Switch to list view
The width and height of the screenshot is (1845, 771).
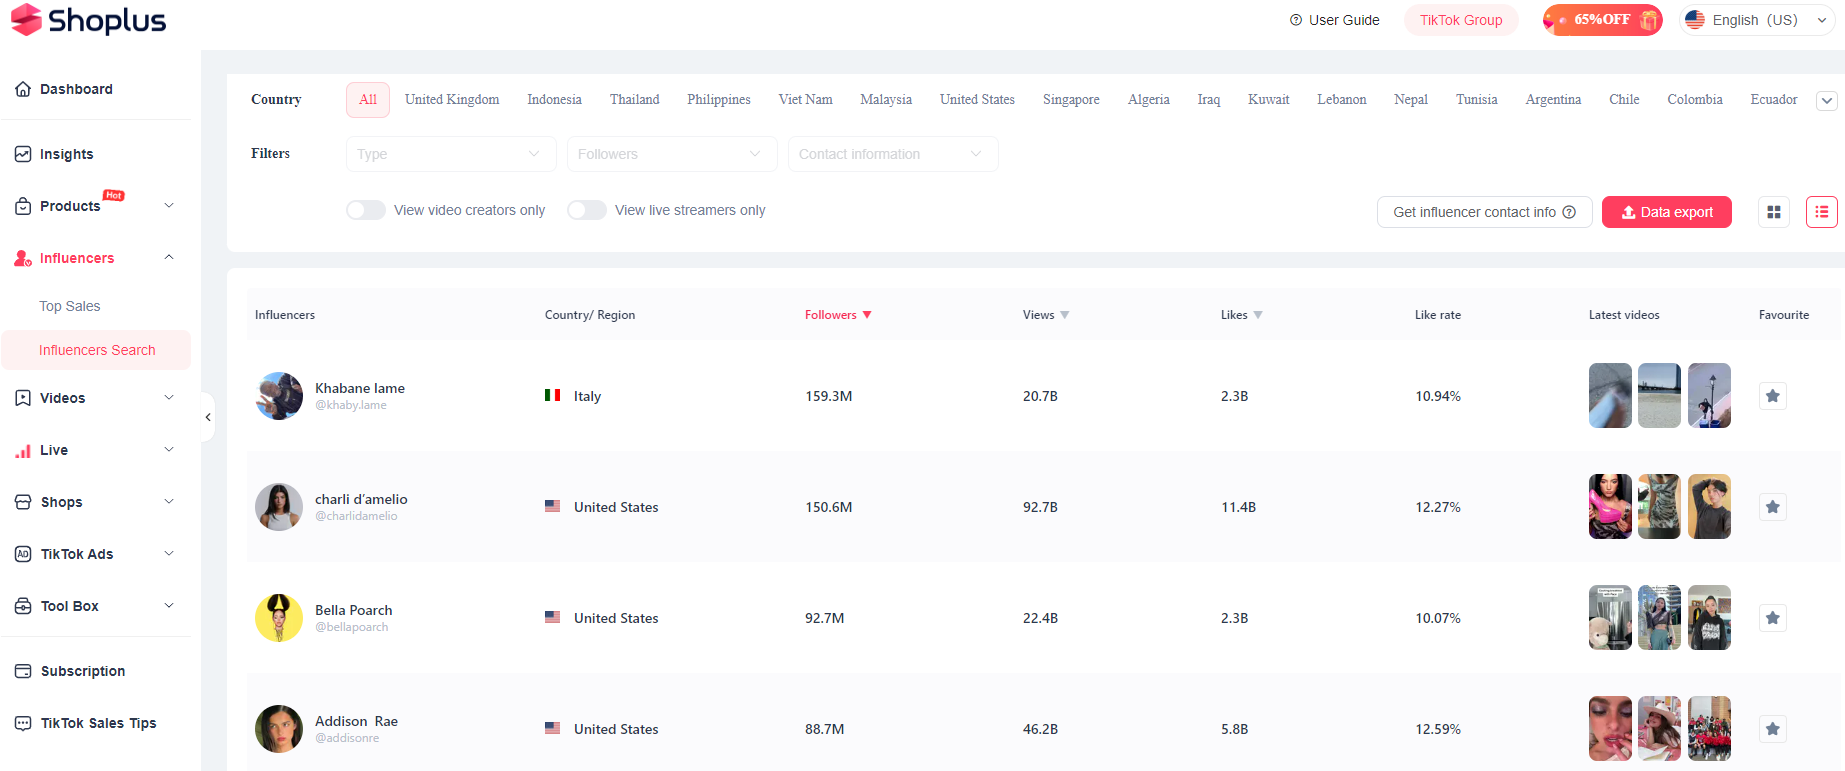(x=1822, y=212)
